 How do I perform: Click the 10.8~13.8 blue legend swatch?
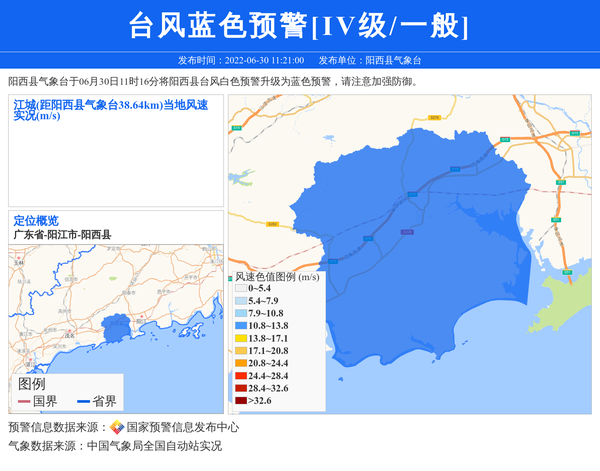[x=240, y=326]
